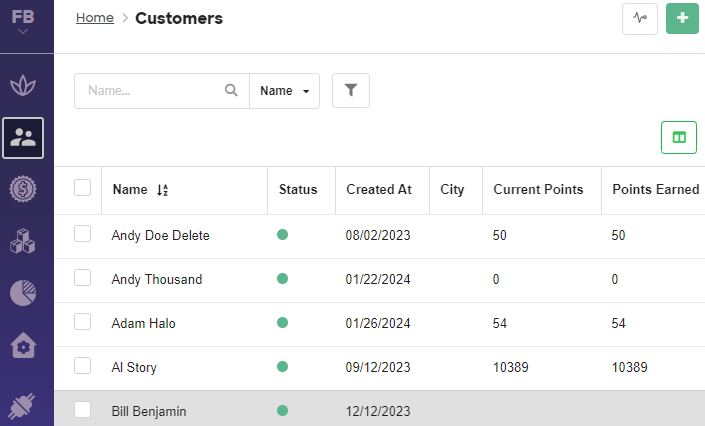Open the funnel filter button
This screenshot has width=705, height=426.
(x=351, y=90)
